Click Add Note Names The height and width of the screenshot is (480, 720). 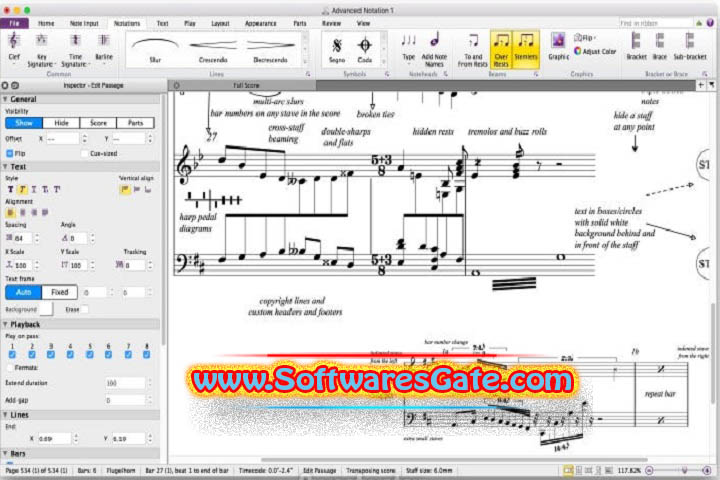pos(434,50)
